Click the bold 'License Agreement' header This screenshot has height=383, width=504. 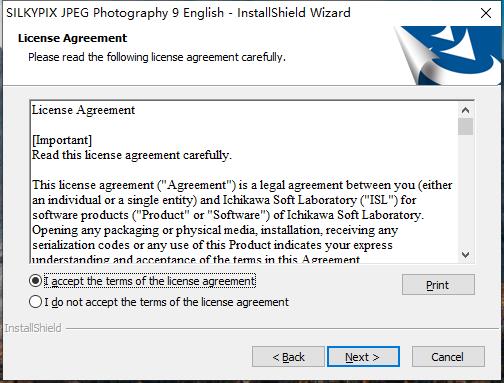point(72,38)
